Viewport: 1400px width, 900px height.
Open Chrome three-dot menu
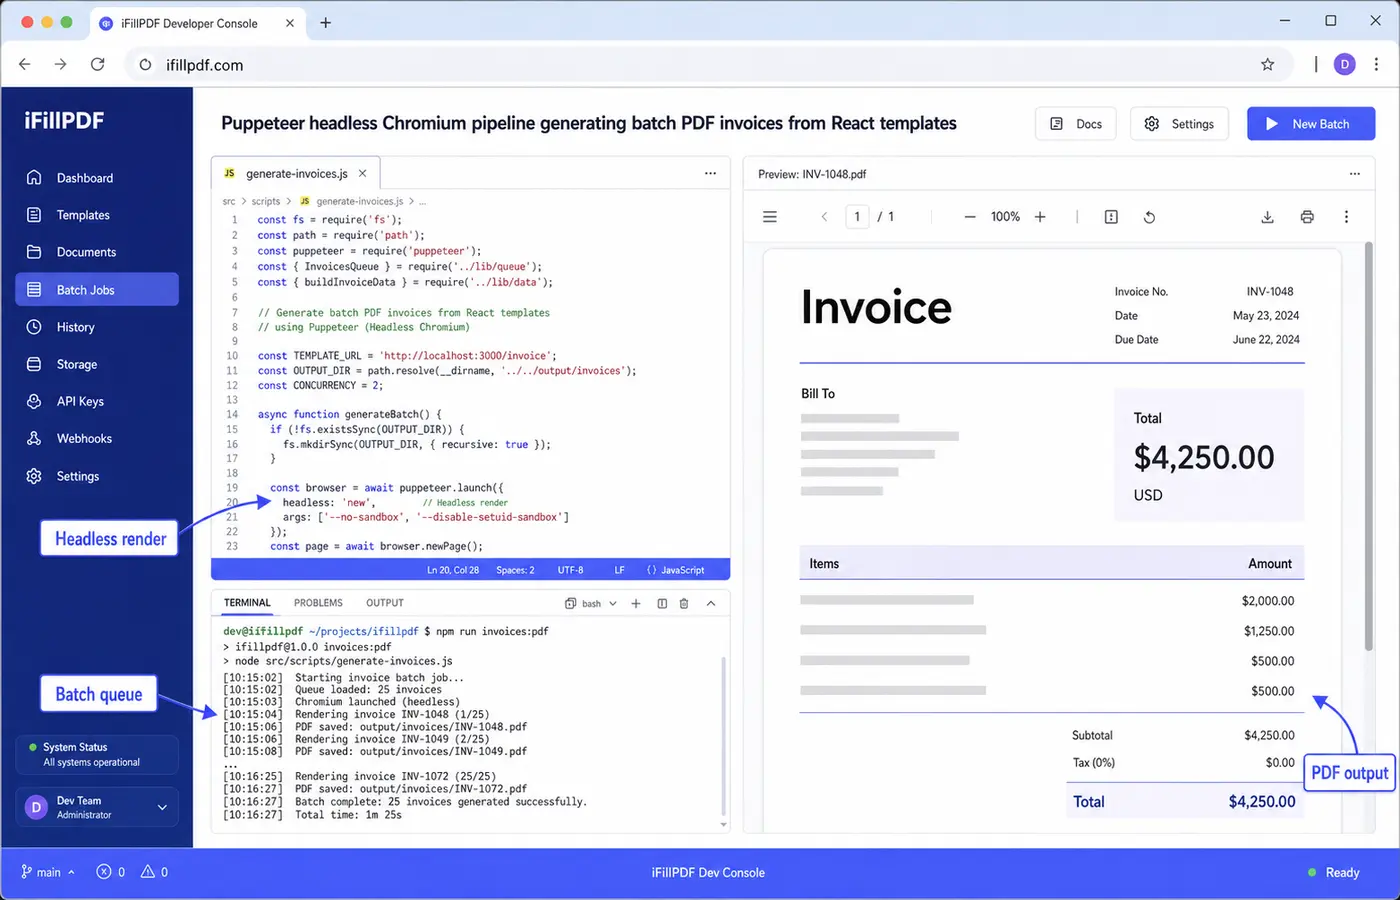[x=1377, y=64]
